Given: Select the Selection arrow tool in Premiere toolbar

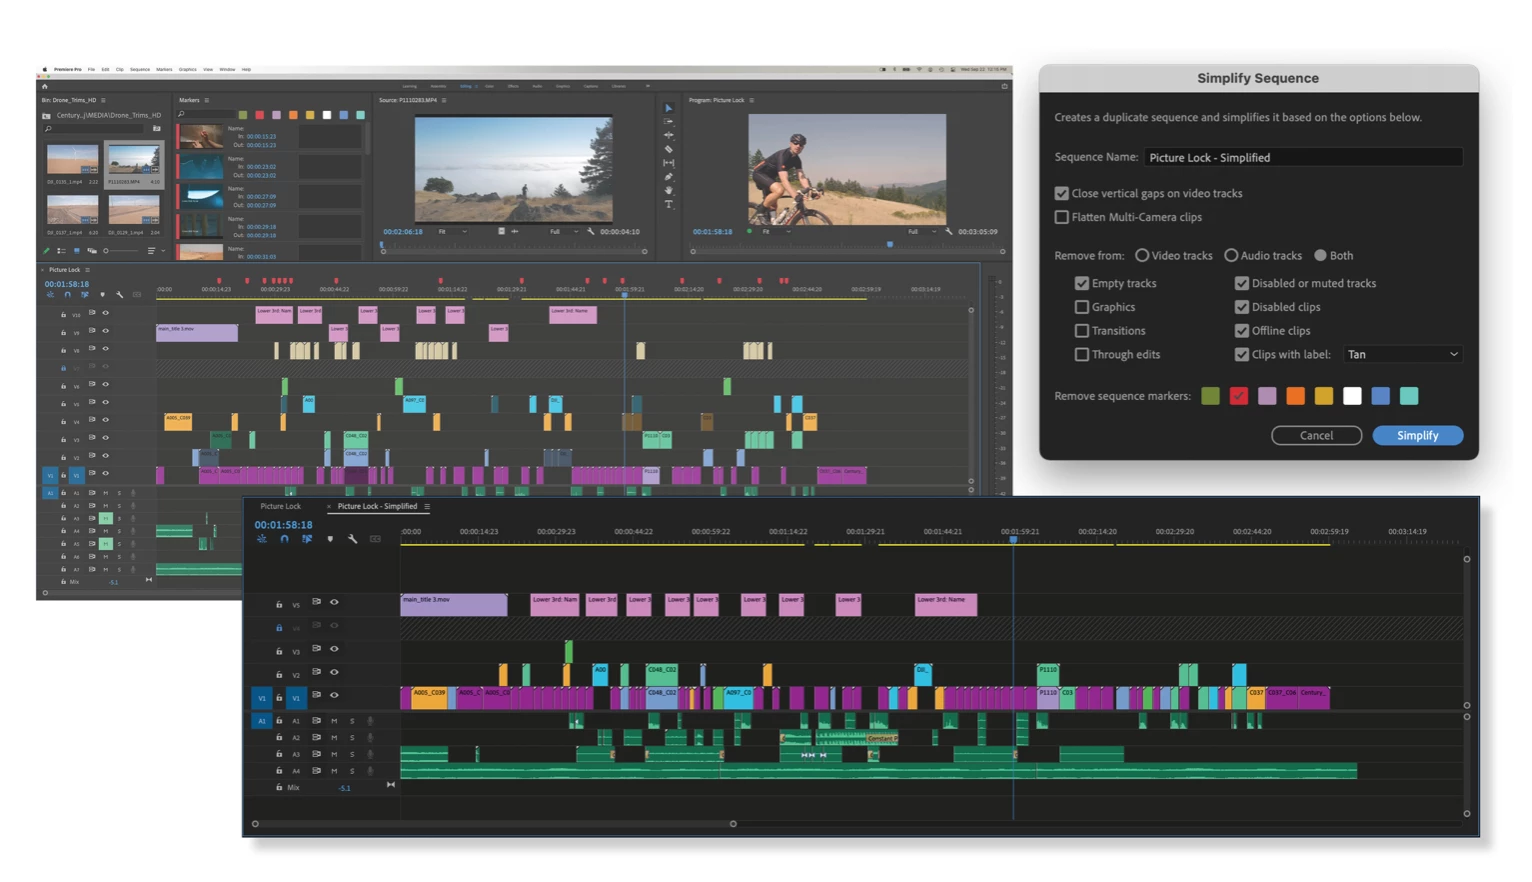Looking at the screenshot, I should click(x=669, y=108).
